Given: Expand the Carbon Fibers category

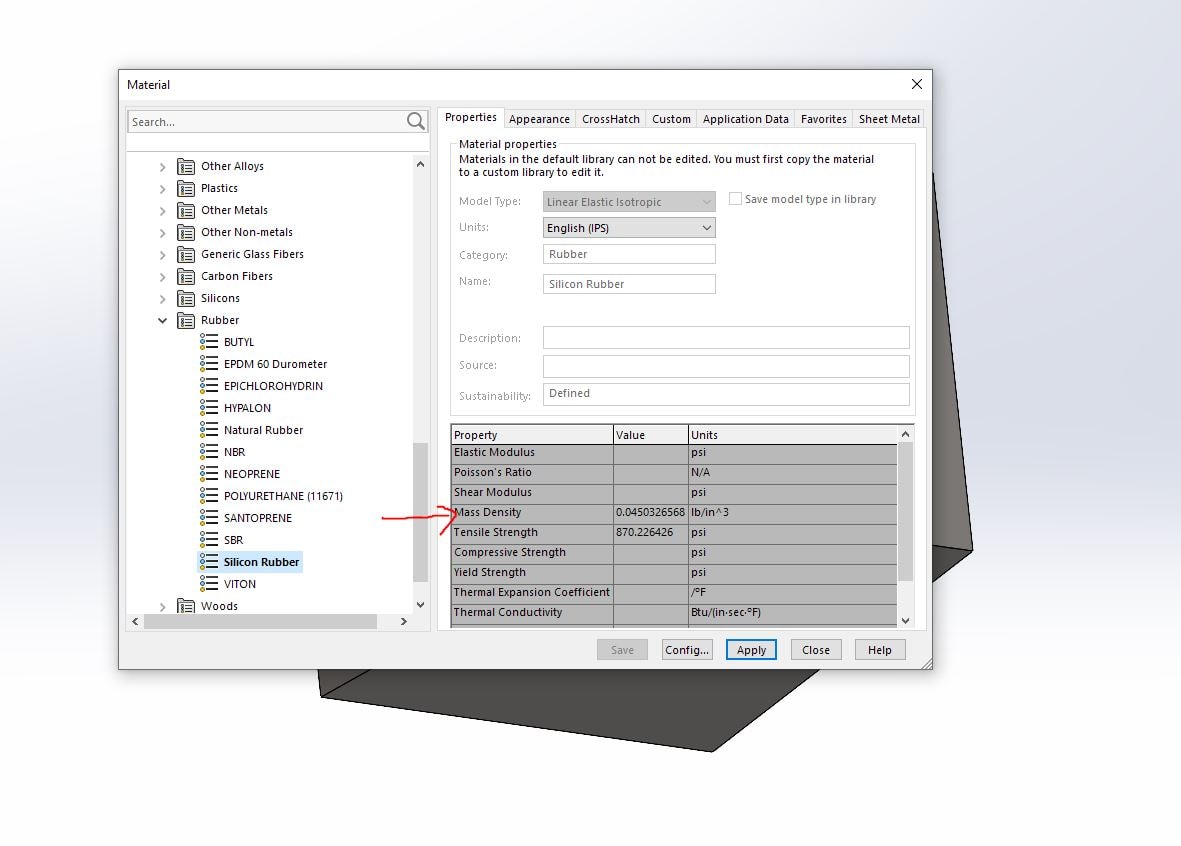Looking at the screenshot, I should [162, 276].
